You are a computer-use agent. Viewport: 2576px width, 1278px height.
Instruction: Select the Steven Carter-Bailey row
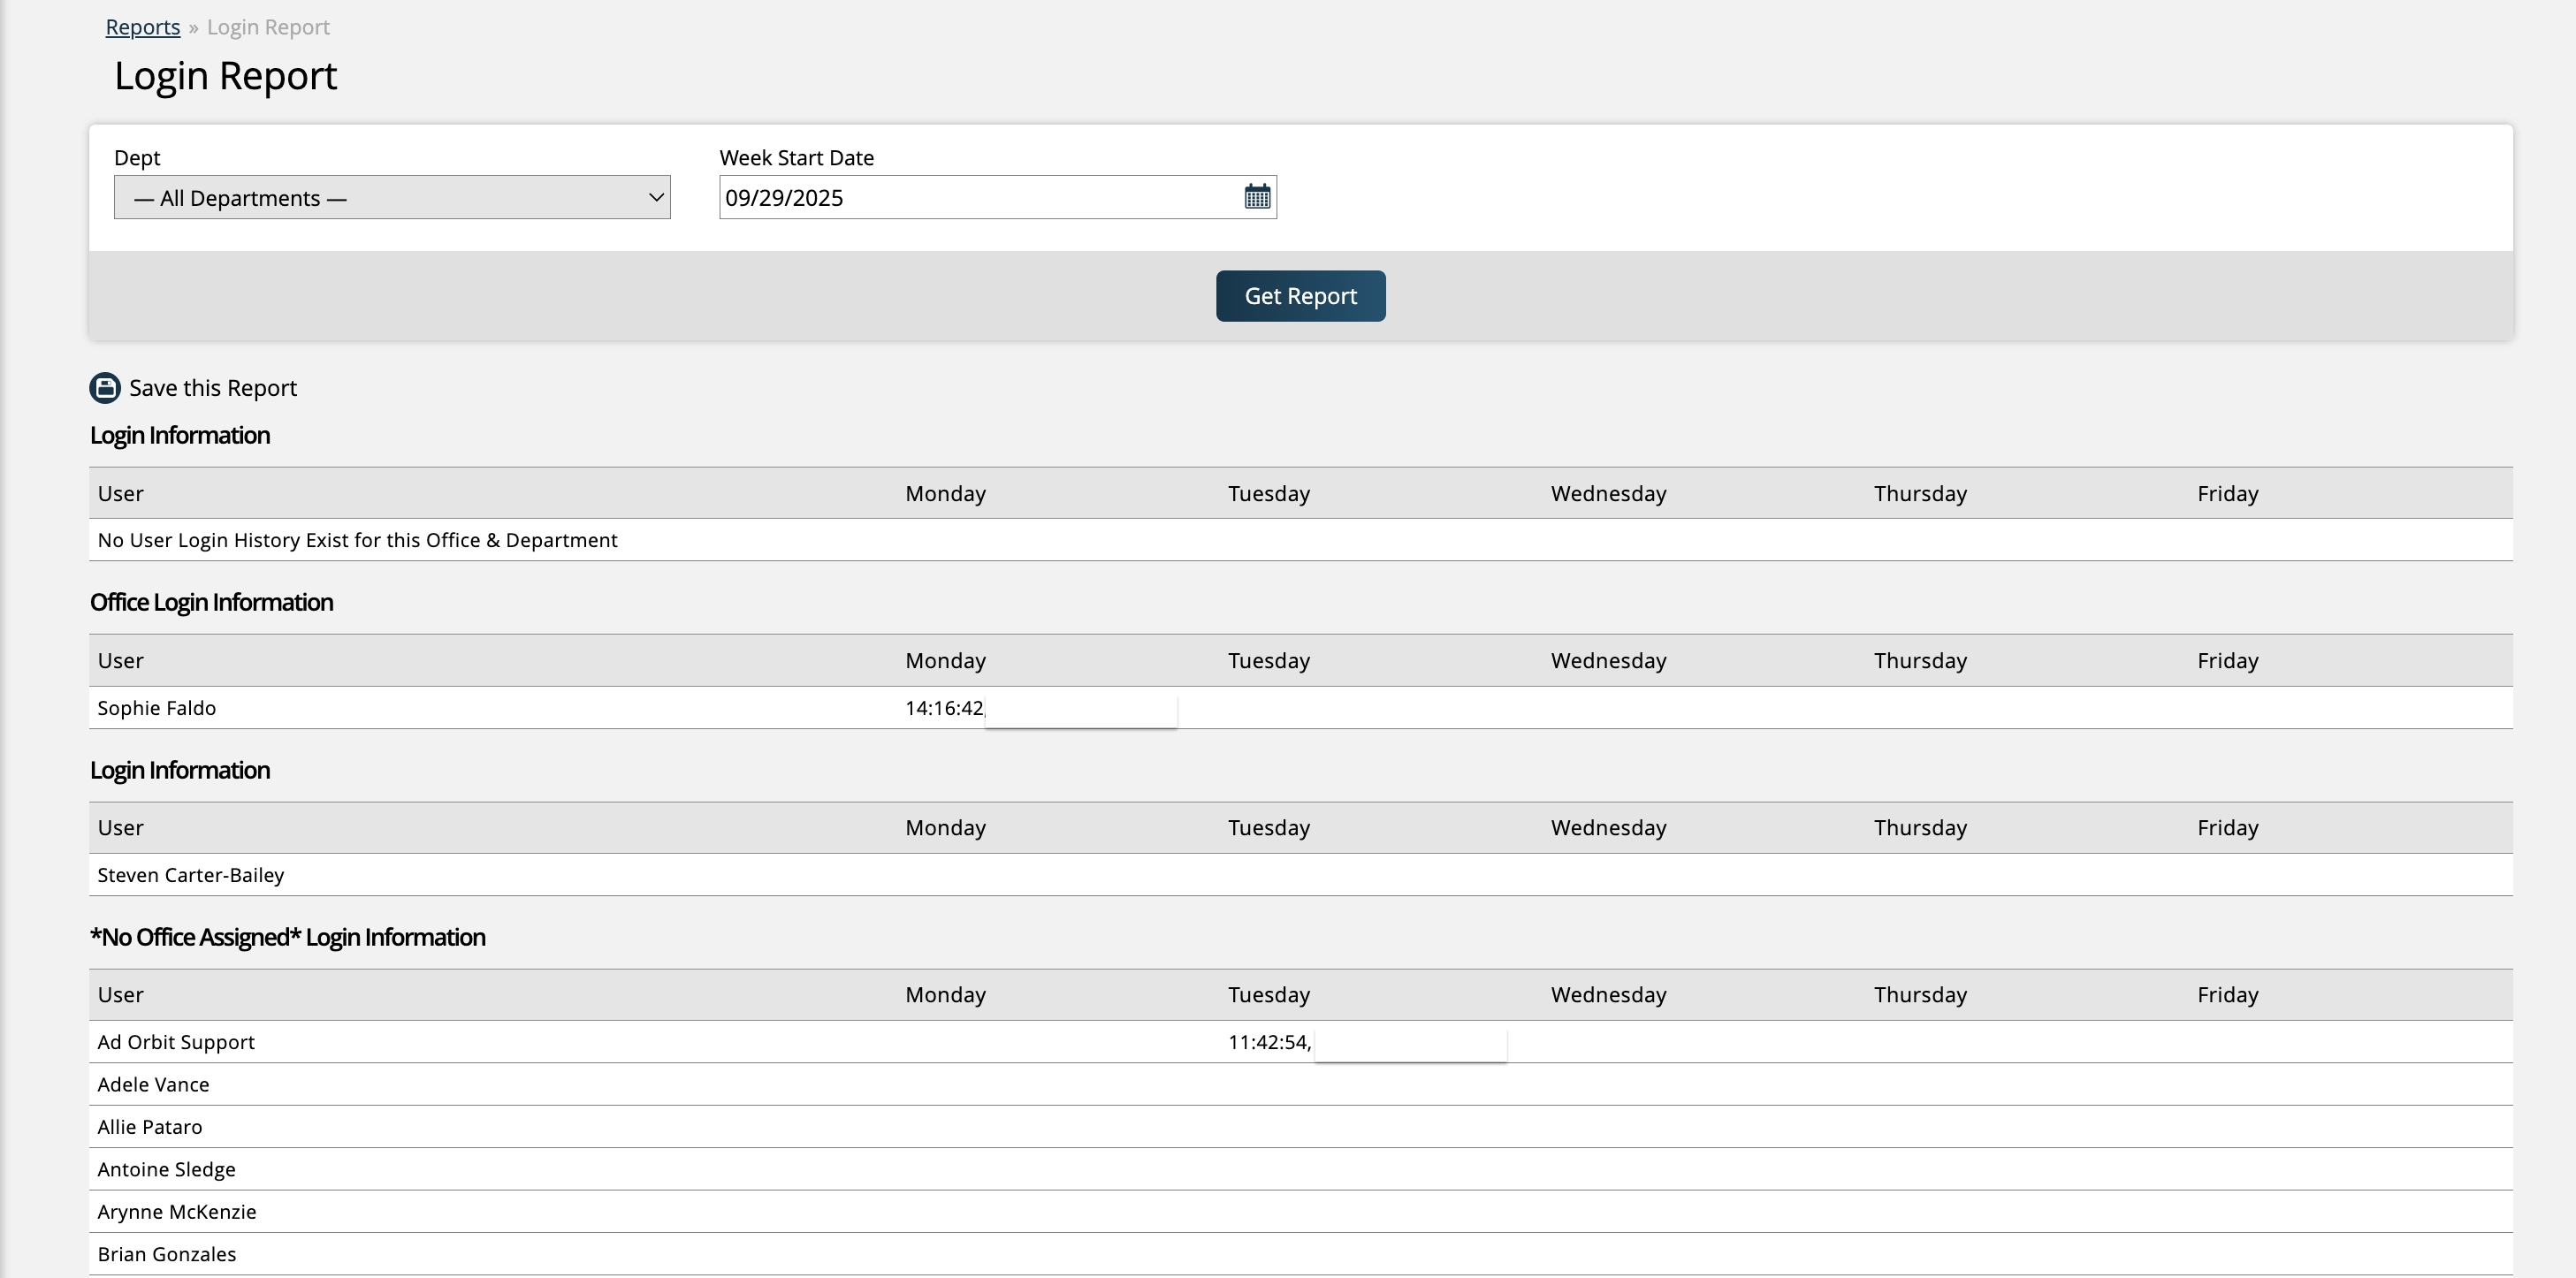[190, 875]
